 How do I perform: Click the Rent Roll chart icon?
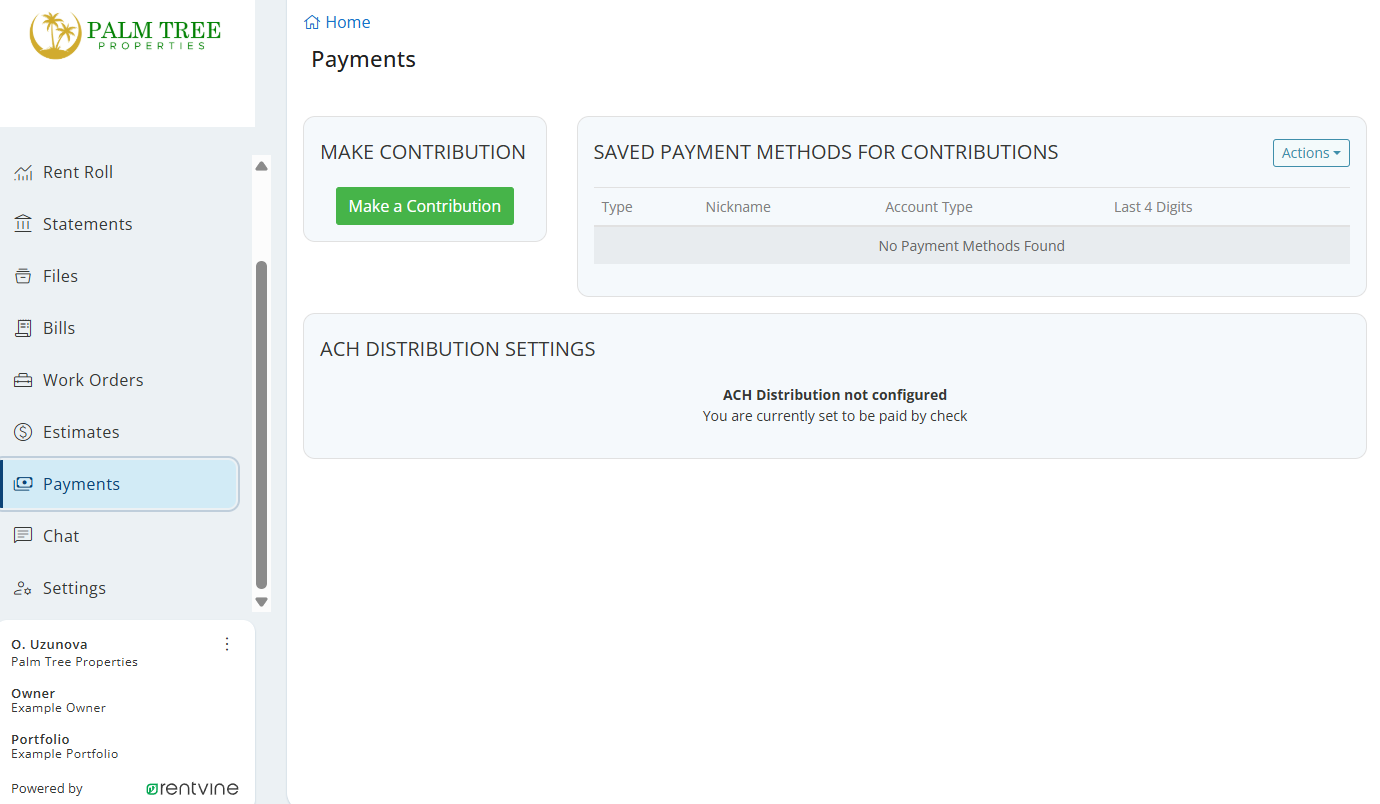[x=23, y=173]
